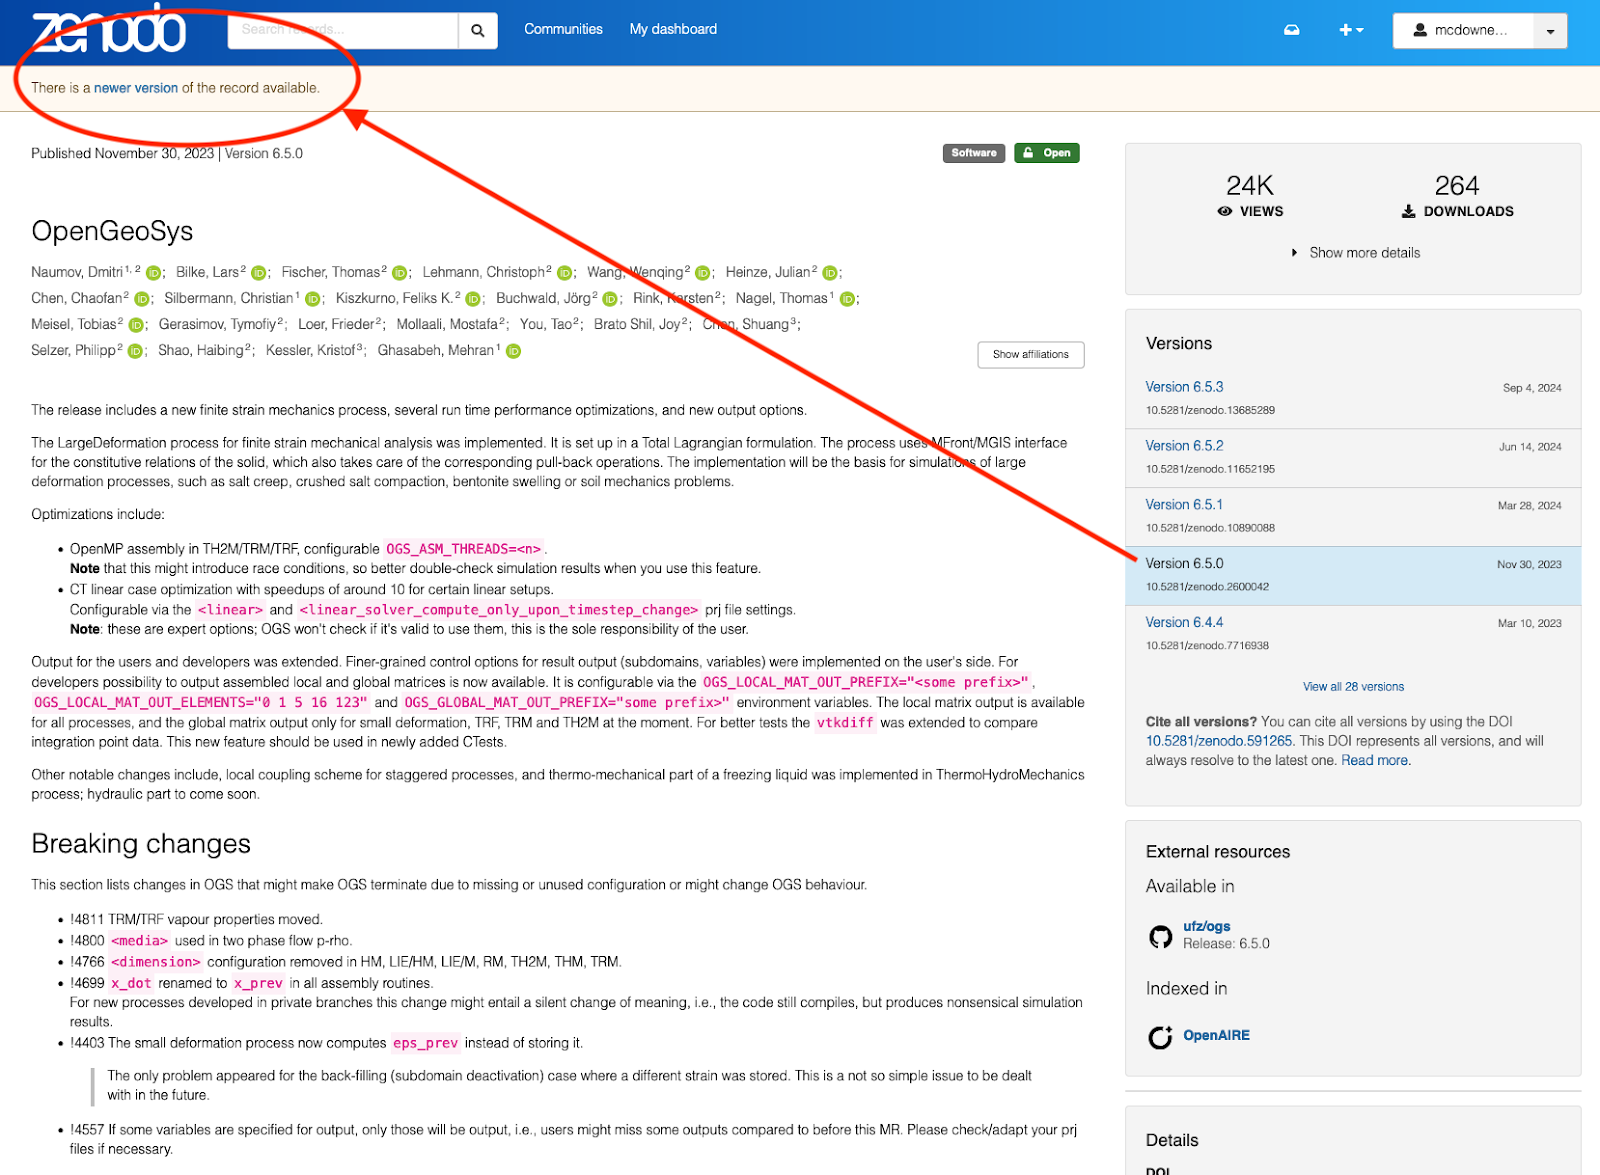Open the ufz/ogs GitHub repository link
This screenshot has height=1175, width=1600.
point(1206,927)
